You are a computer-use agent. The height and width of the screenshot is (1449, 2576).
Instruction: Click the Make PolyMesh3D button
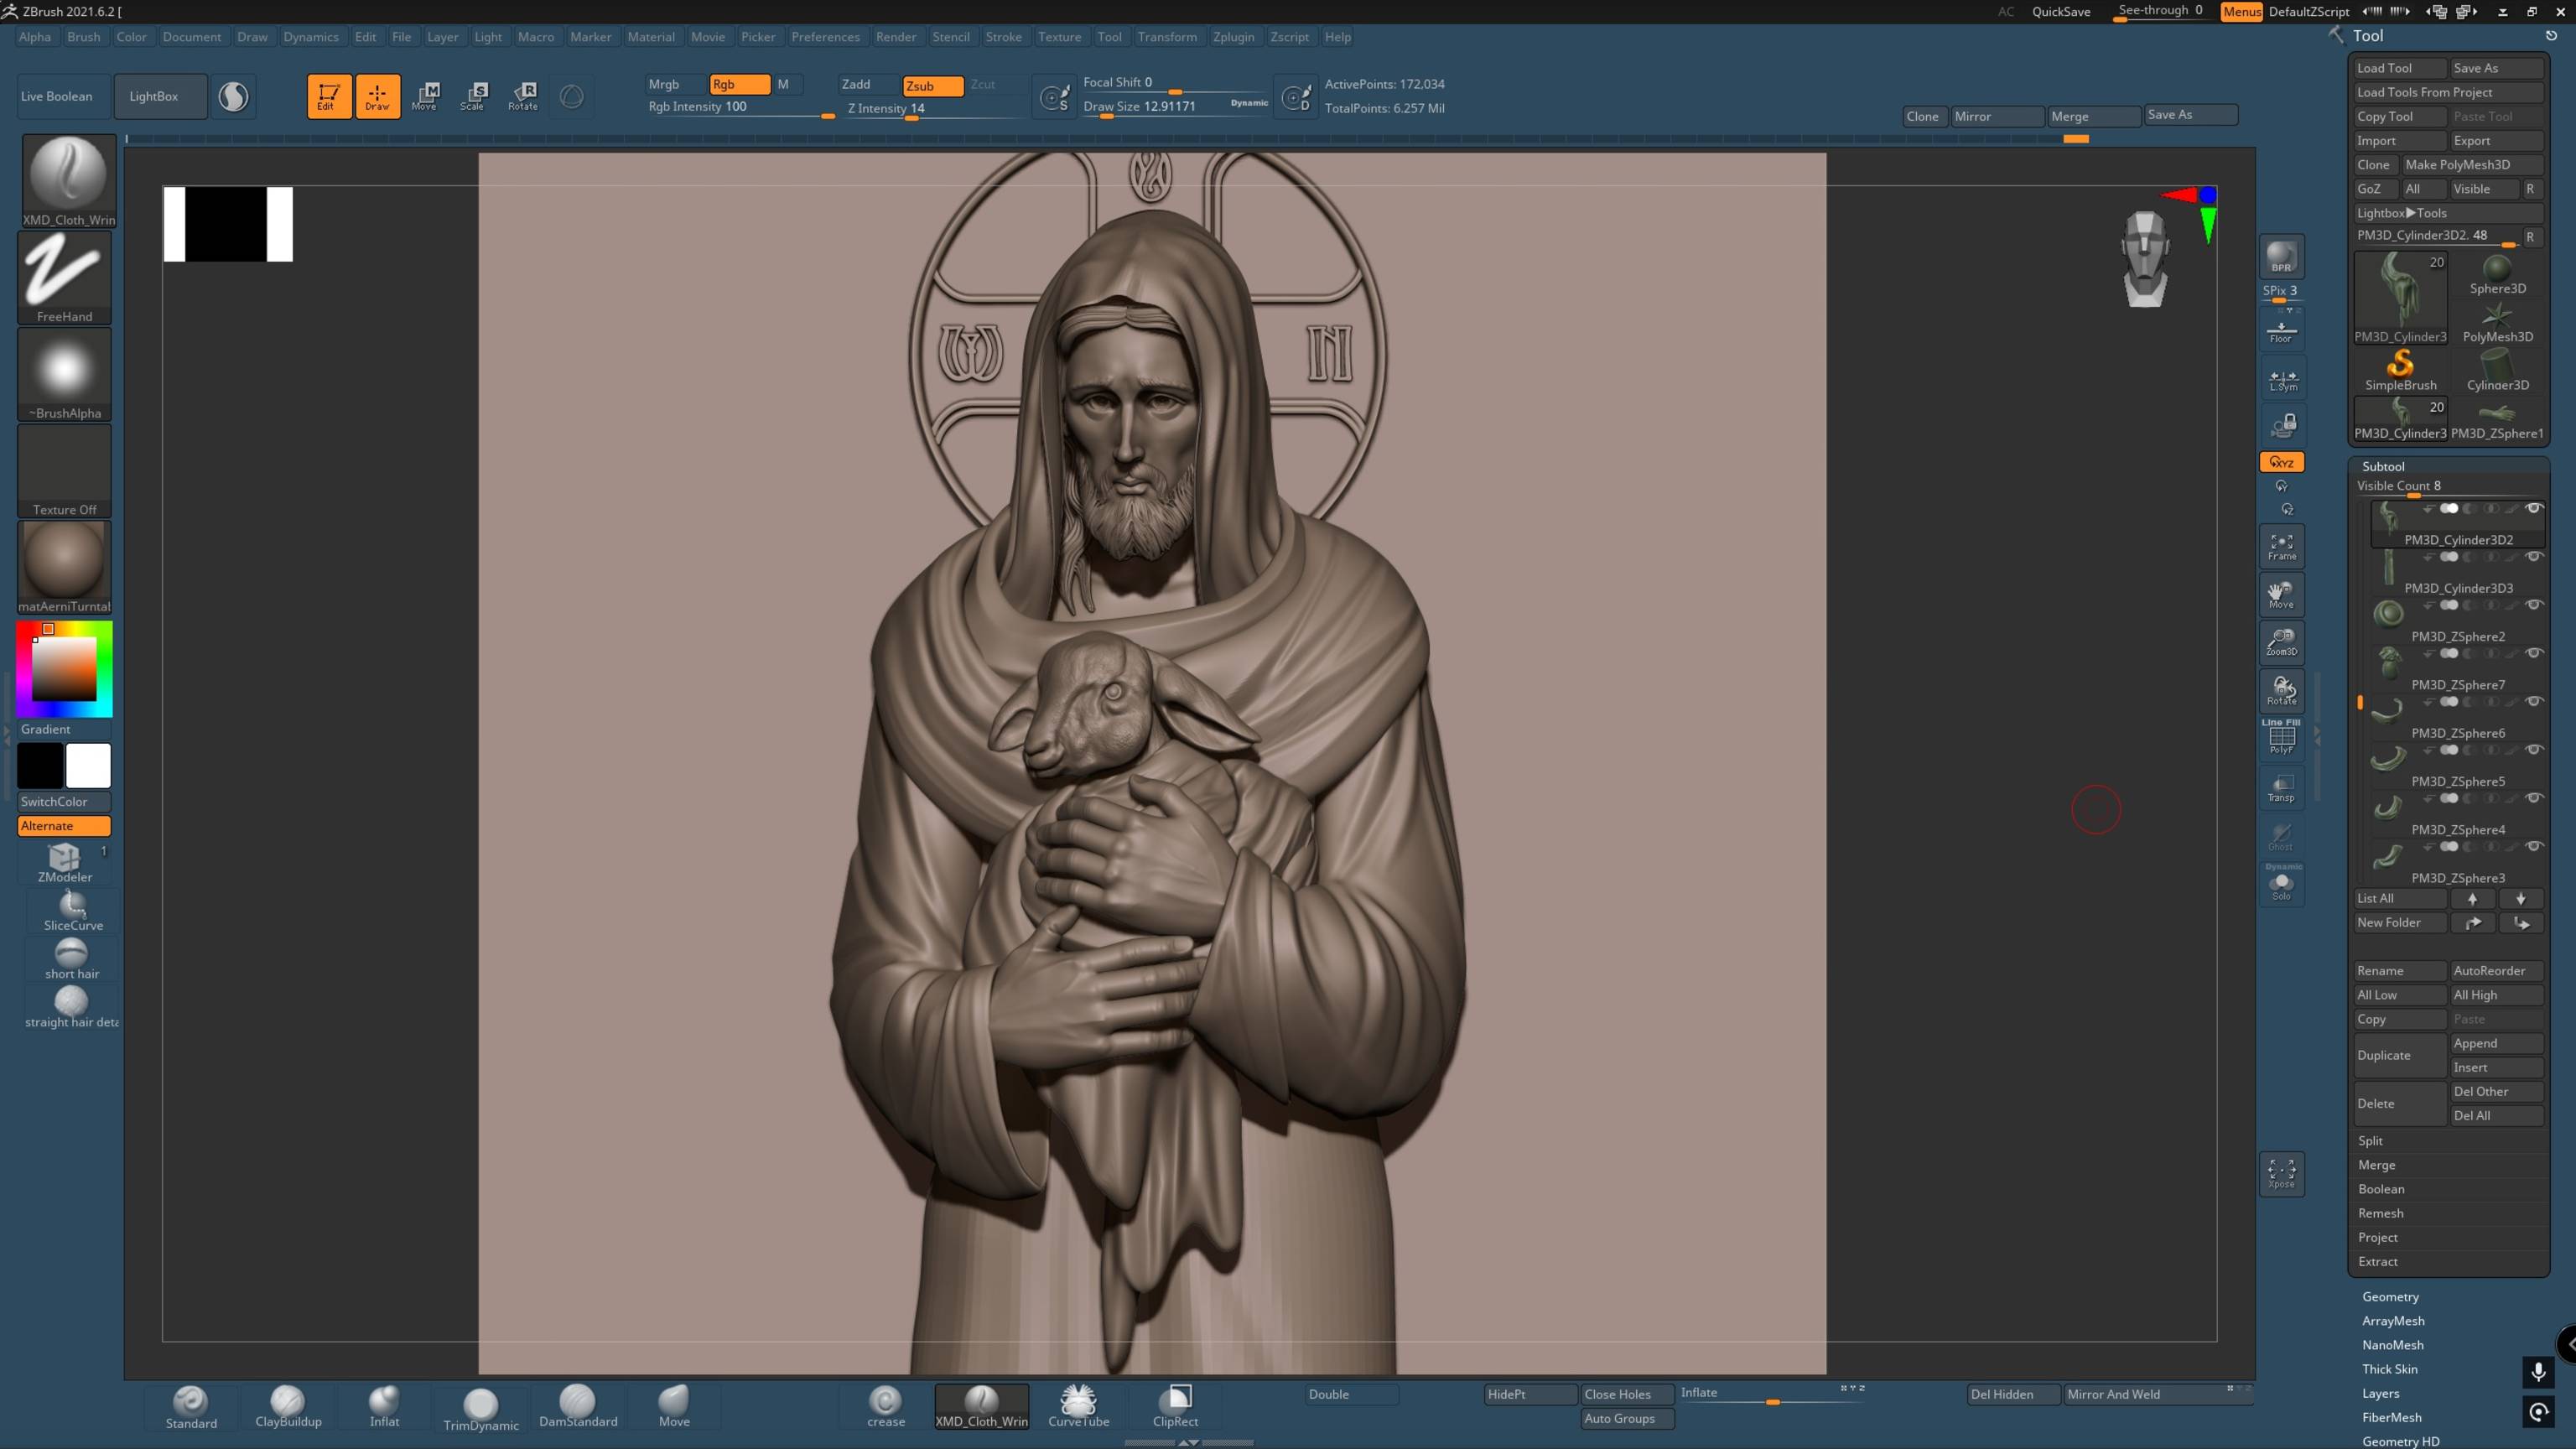coord(2457,165)
